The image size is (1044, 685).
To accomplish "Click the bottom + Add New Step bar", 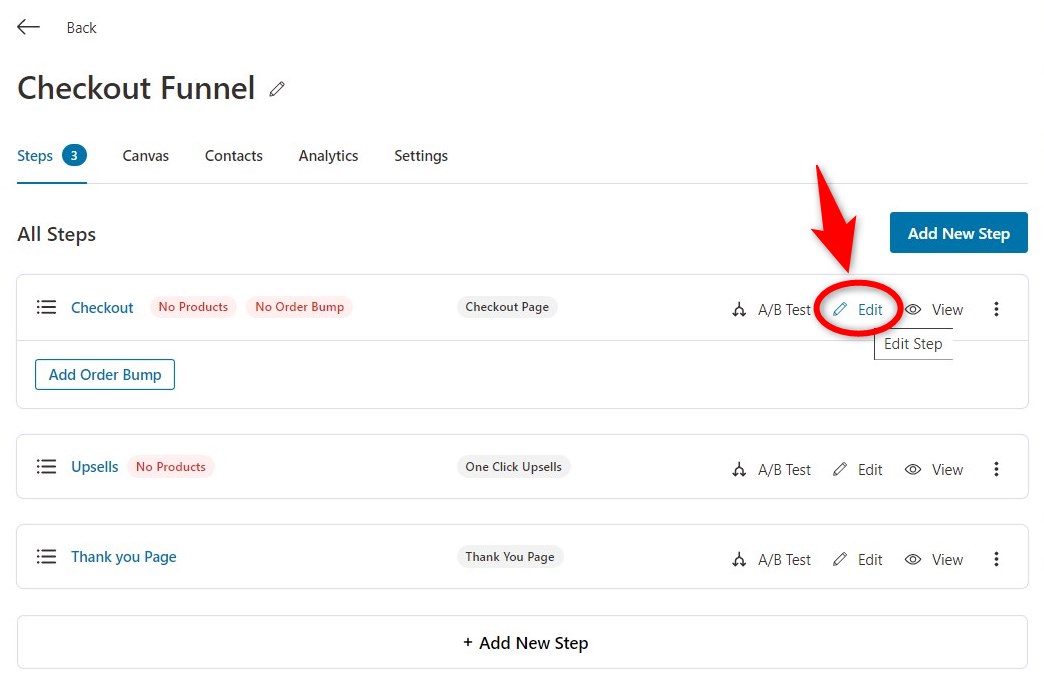I will click(522, 643).
